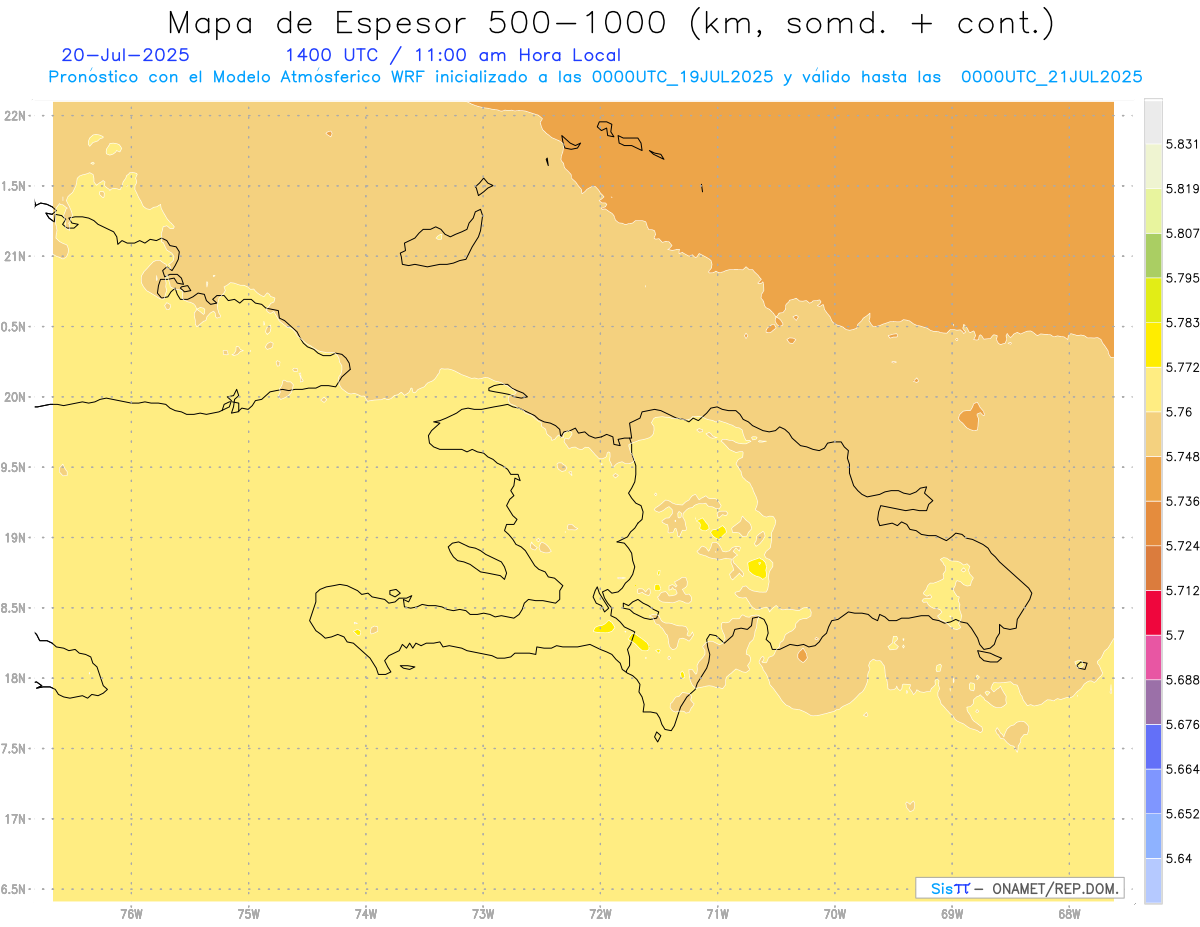Image resolution: width=1200 pixels, height=927 pixels.
Task: Click the colorbar value 5.664
Action: 1182,768
